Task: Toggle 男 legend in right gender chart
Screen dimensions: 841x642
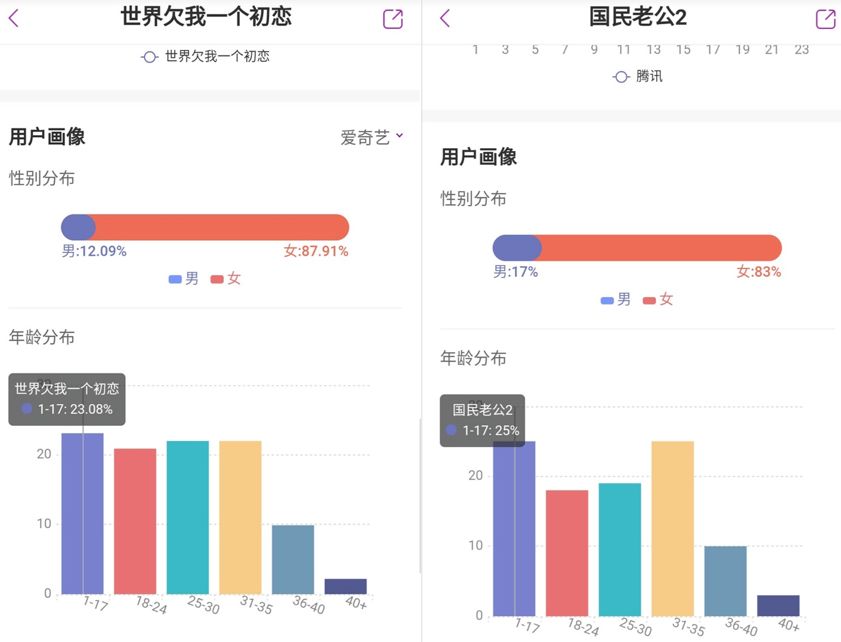Action: coord(616,300)
